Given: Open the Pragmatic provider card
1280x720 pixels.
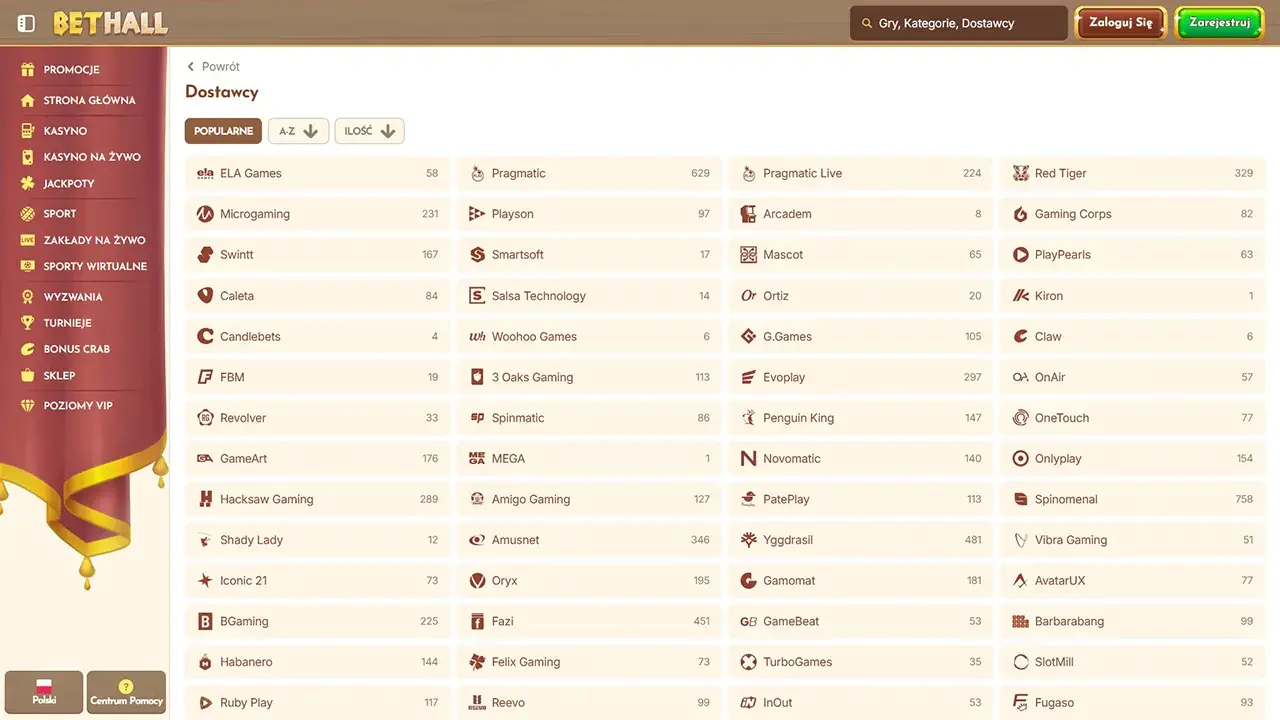Looking at the screenshot, I should (589, 173).
